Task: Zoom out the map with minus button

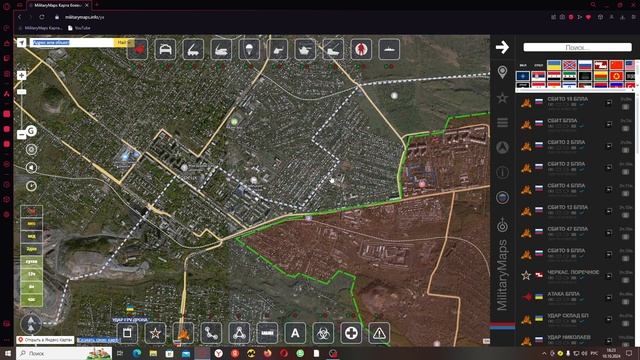Action: [x=22, y=135]
